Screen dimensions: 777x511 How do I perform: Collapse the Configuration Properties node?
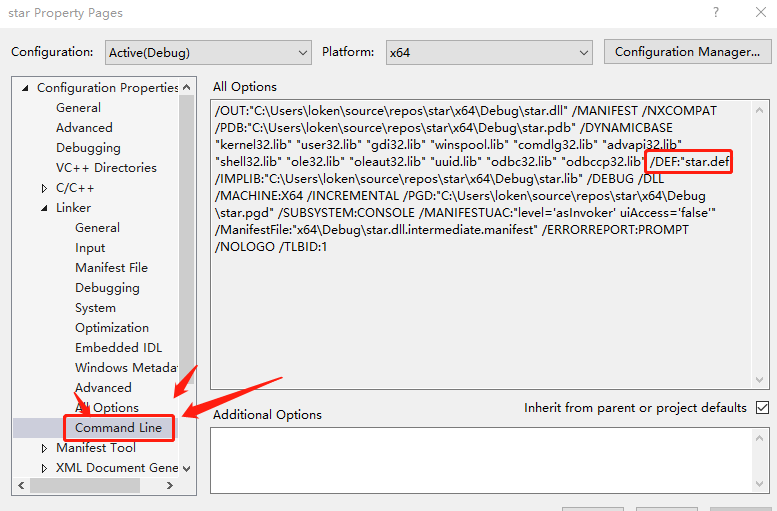coord(25,88)
